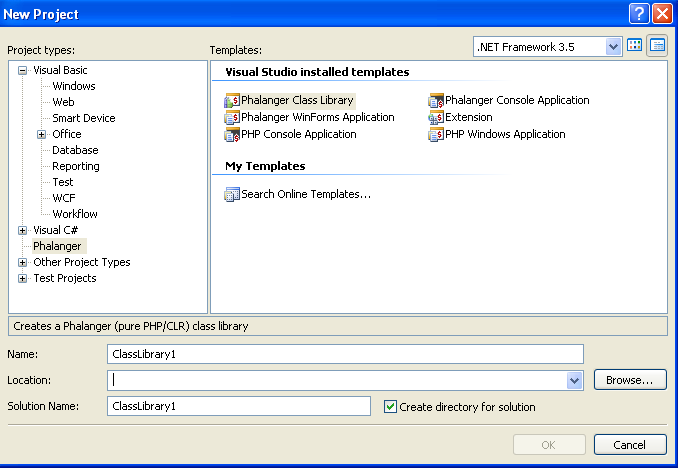Click the Search Online Templates icon

point(232,194)
